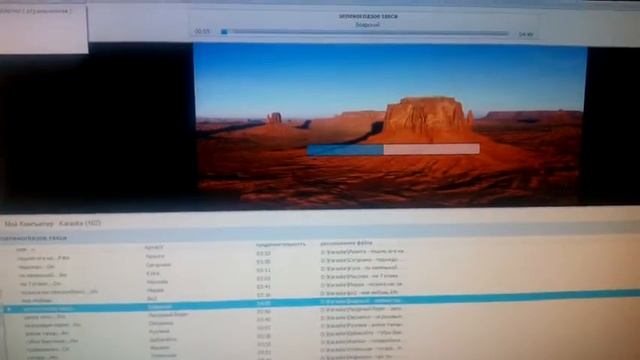The height and width of the screenshot is (360, 640).
Task: Click the desert video preview frame
Action: pyautogui.click(x=390, y=124)
